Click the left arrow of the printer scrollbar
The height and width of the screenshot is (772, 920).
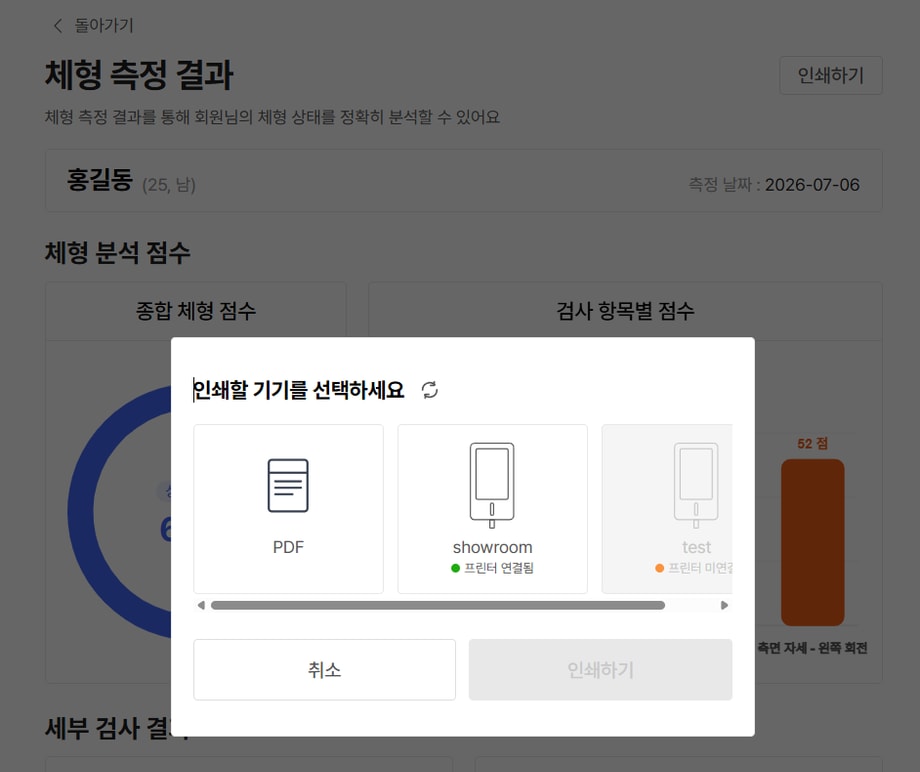coord(201,605)
